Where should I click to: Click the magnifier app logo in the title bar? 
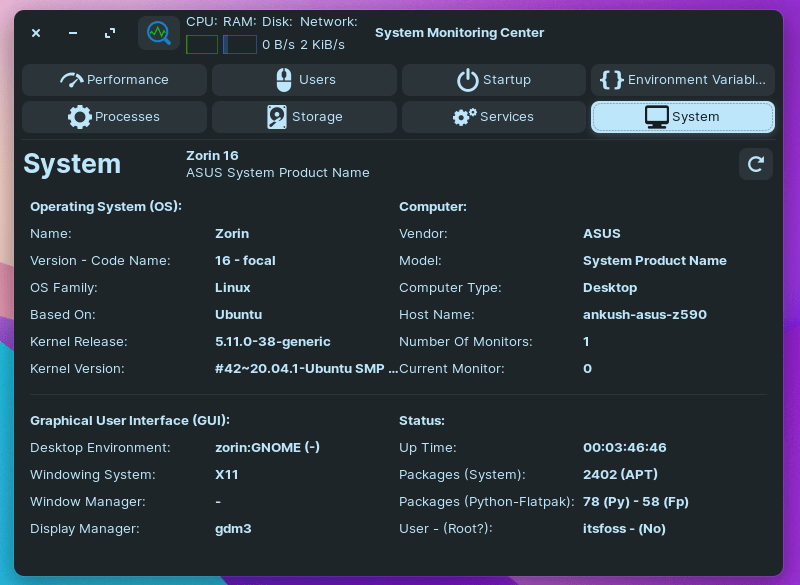click(x=159, y=33)
